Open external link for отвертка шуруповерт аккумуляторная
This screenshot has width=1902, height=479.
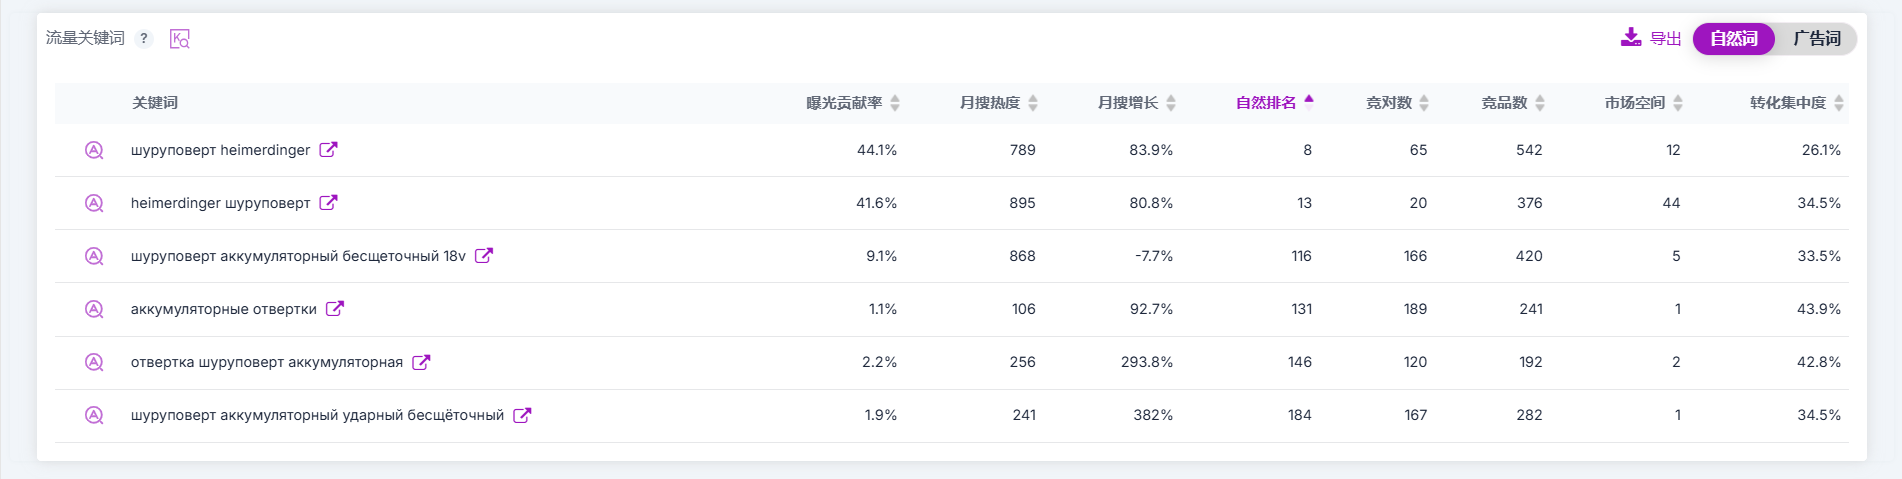pyautogui.click(x=421, y=362)
